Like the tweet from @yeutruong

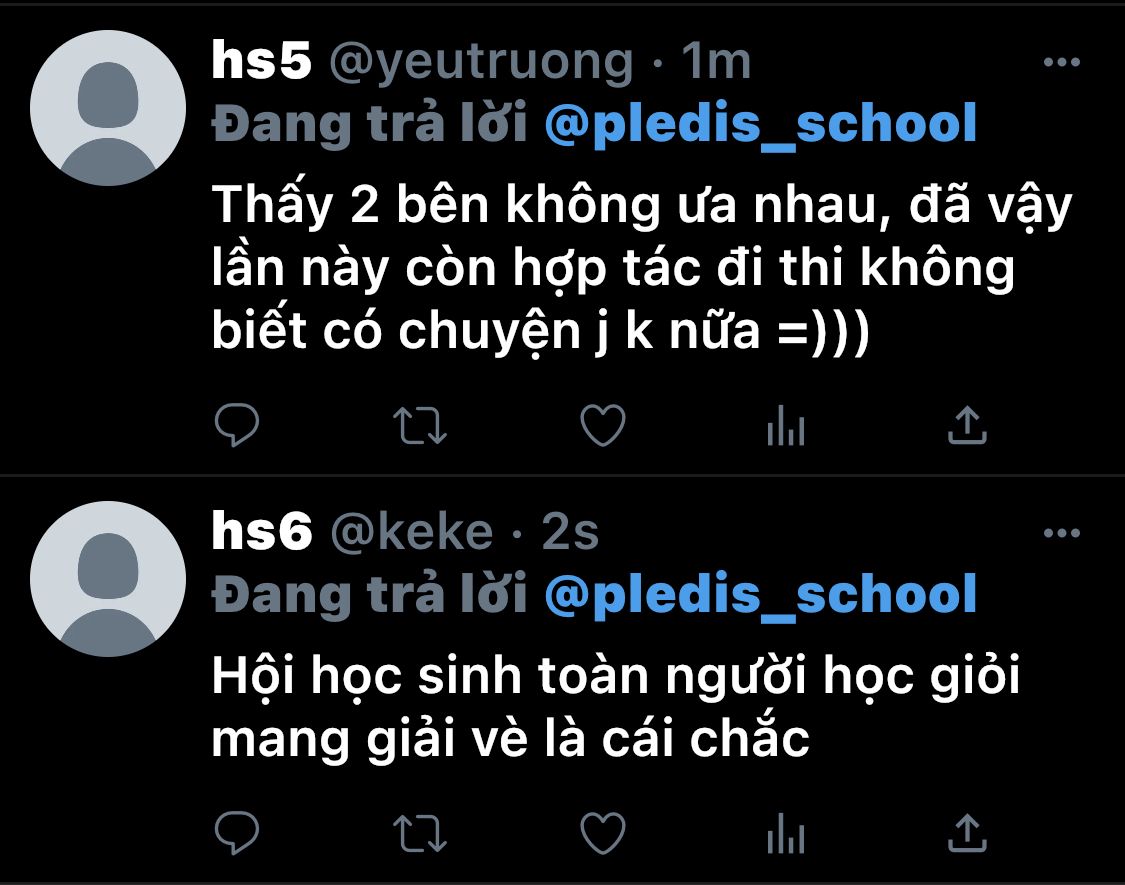tap(603, 425)
